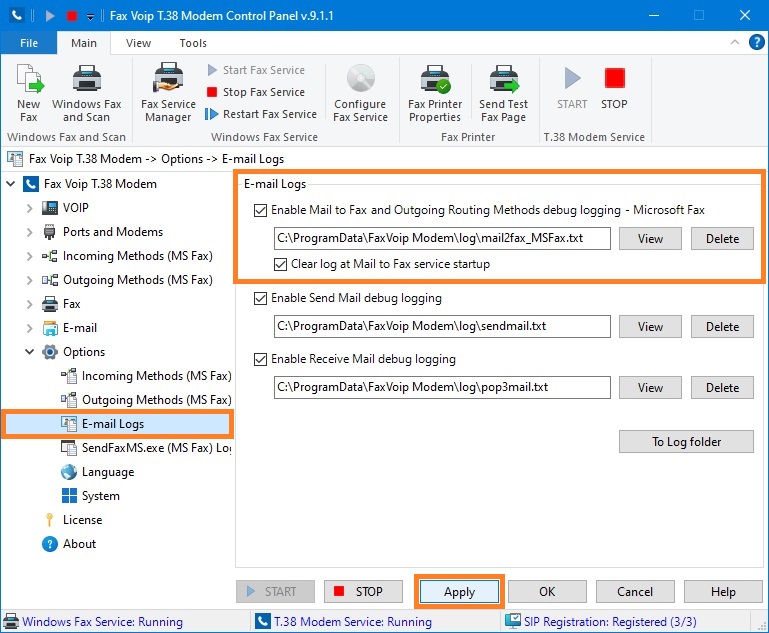Expand the E-mail node

(x=29, y=329)
